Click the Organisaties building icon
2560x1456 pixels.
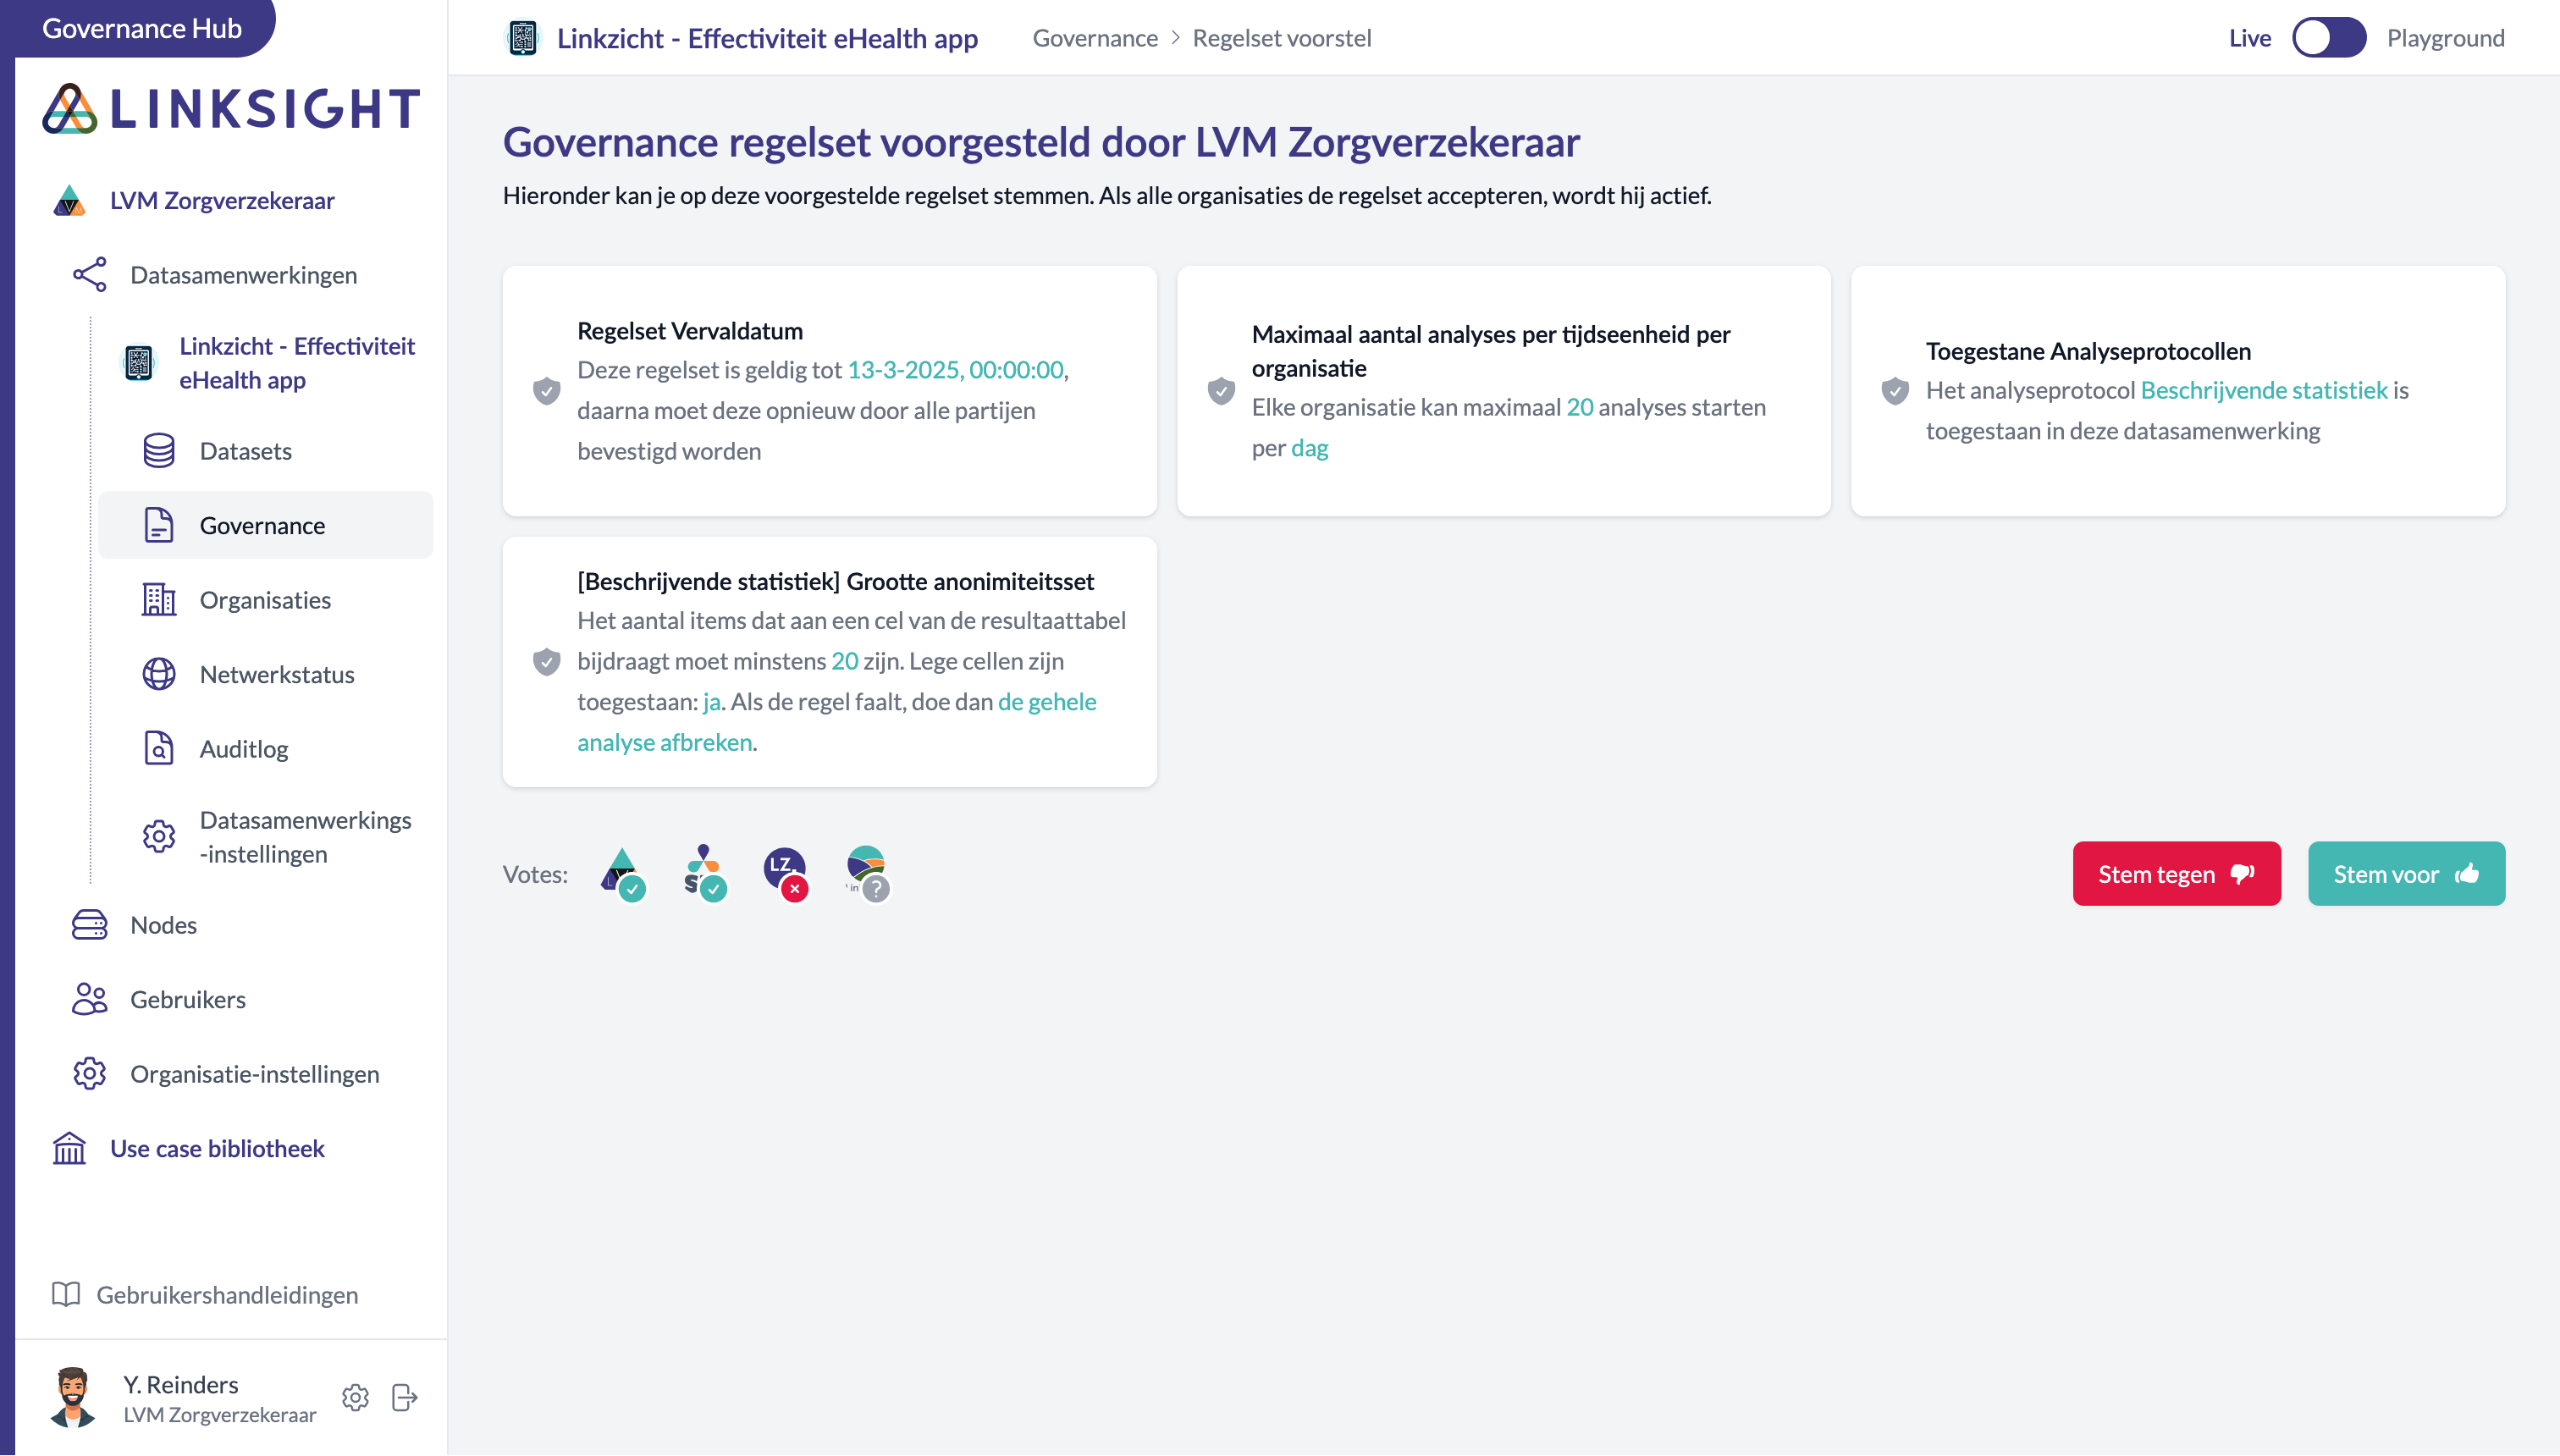point(158,600)
